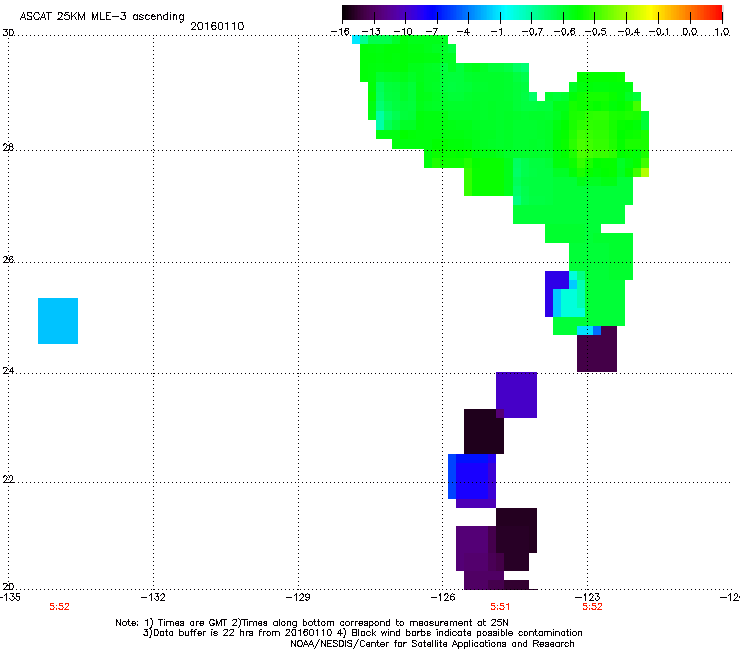Click the latitude label 28
This screenshot has width=740, height=650.
coord(8,148)
